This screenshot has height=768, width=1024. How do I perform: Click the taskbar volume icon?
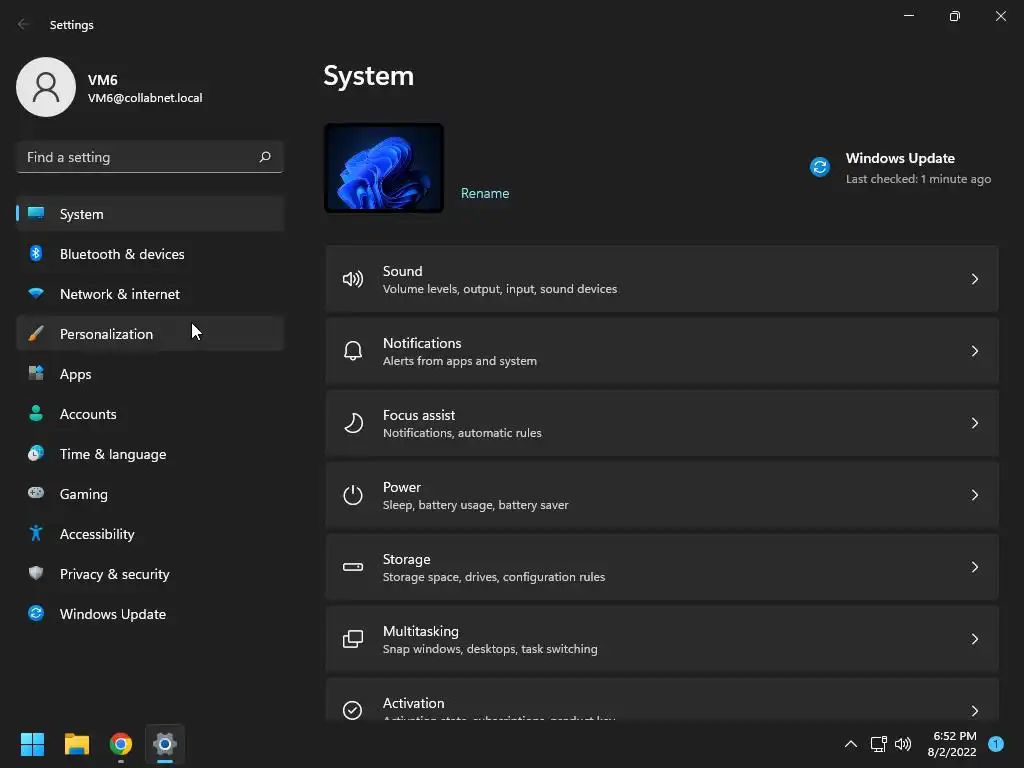(903, 744)
